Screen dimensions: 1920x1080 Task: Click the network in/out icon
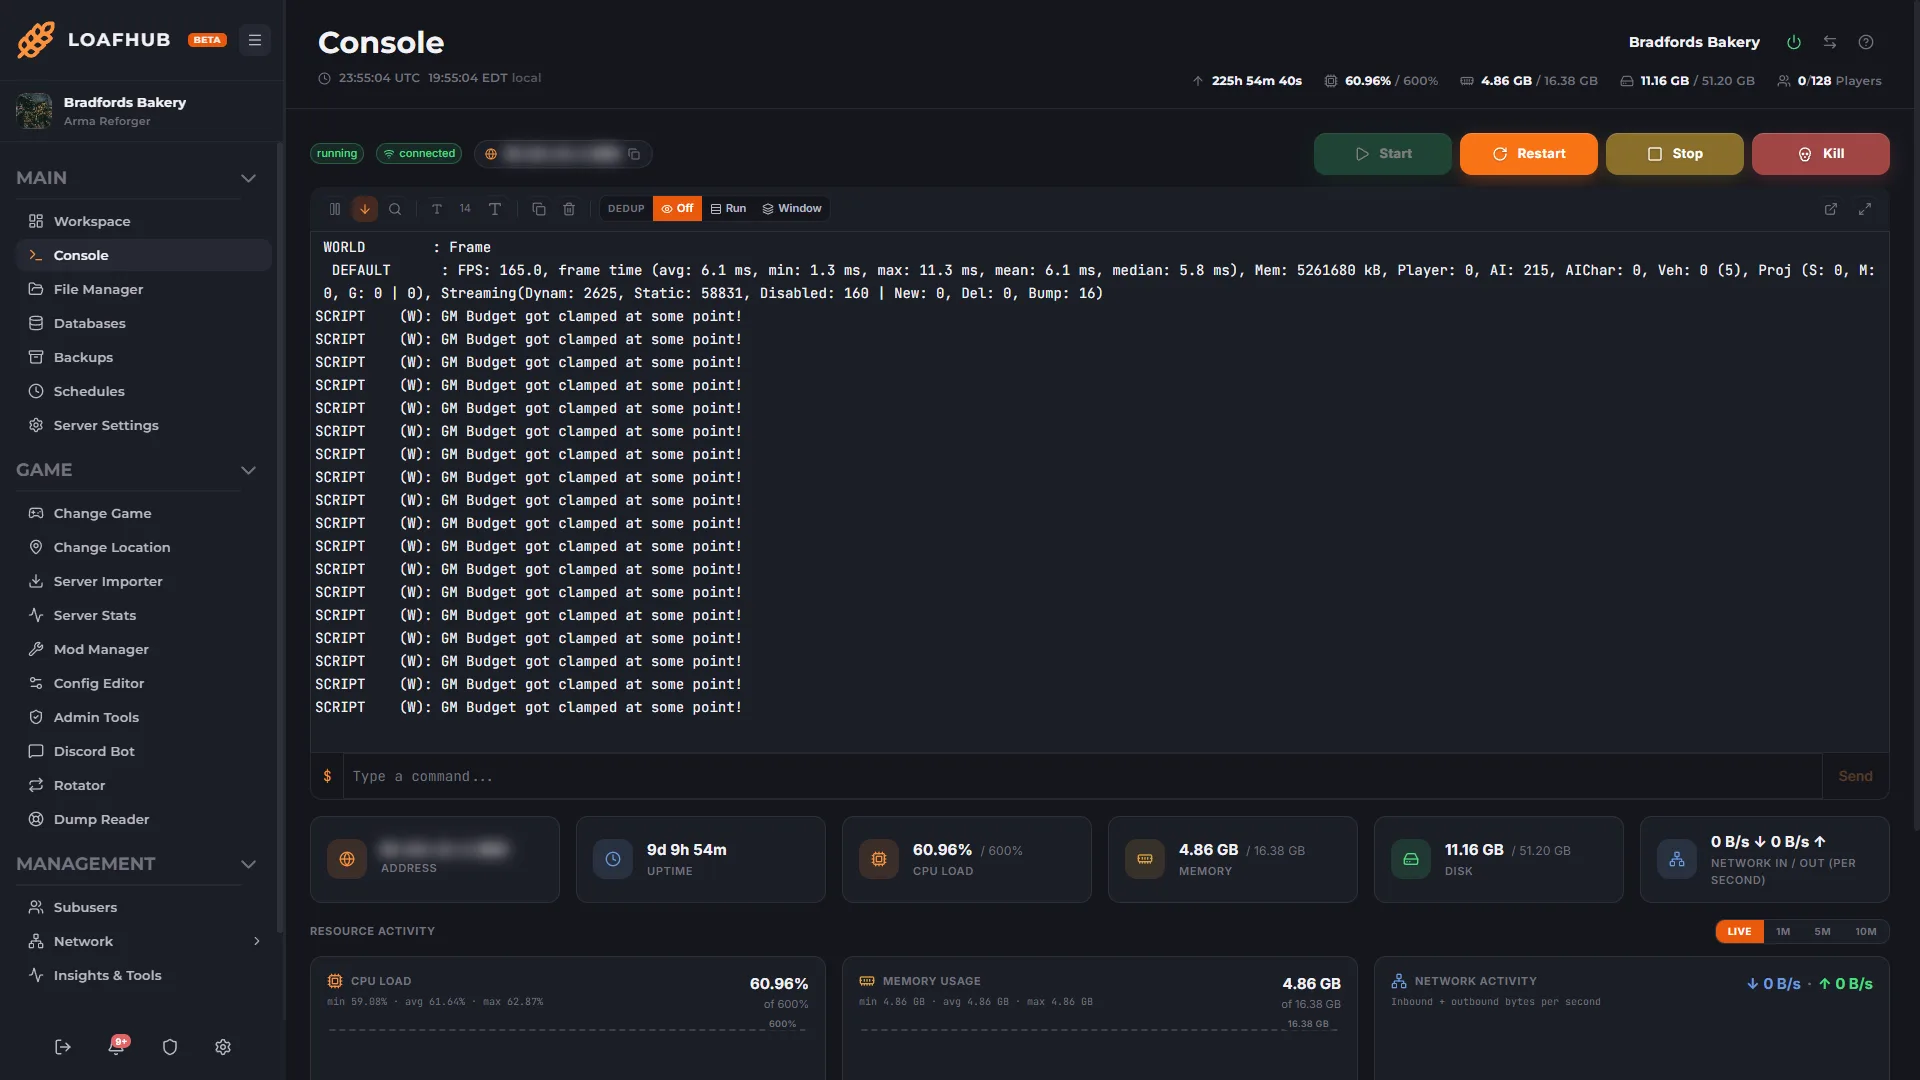1677,859
